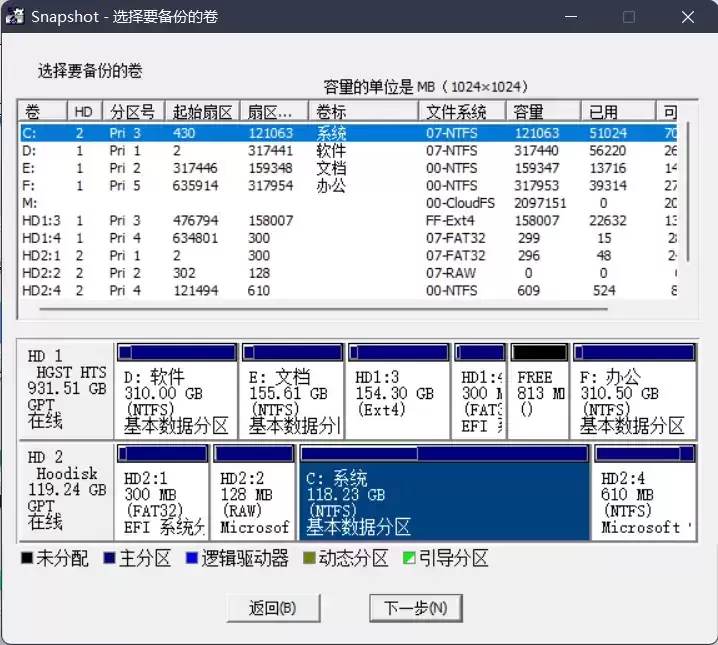The height and width of the screenshot is (645, 718).
Task: Select C: 系统 118.23 GB partition block
Action: point(444,492)
